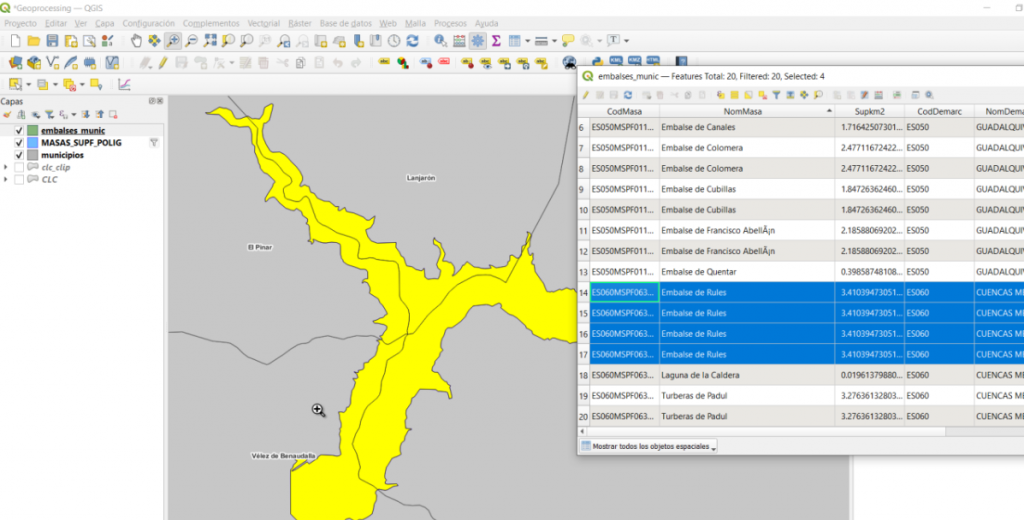The image size is (1024, 520).
Task: Toggle editing pencil in attribute table
Action: [x=587, y=94]
